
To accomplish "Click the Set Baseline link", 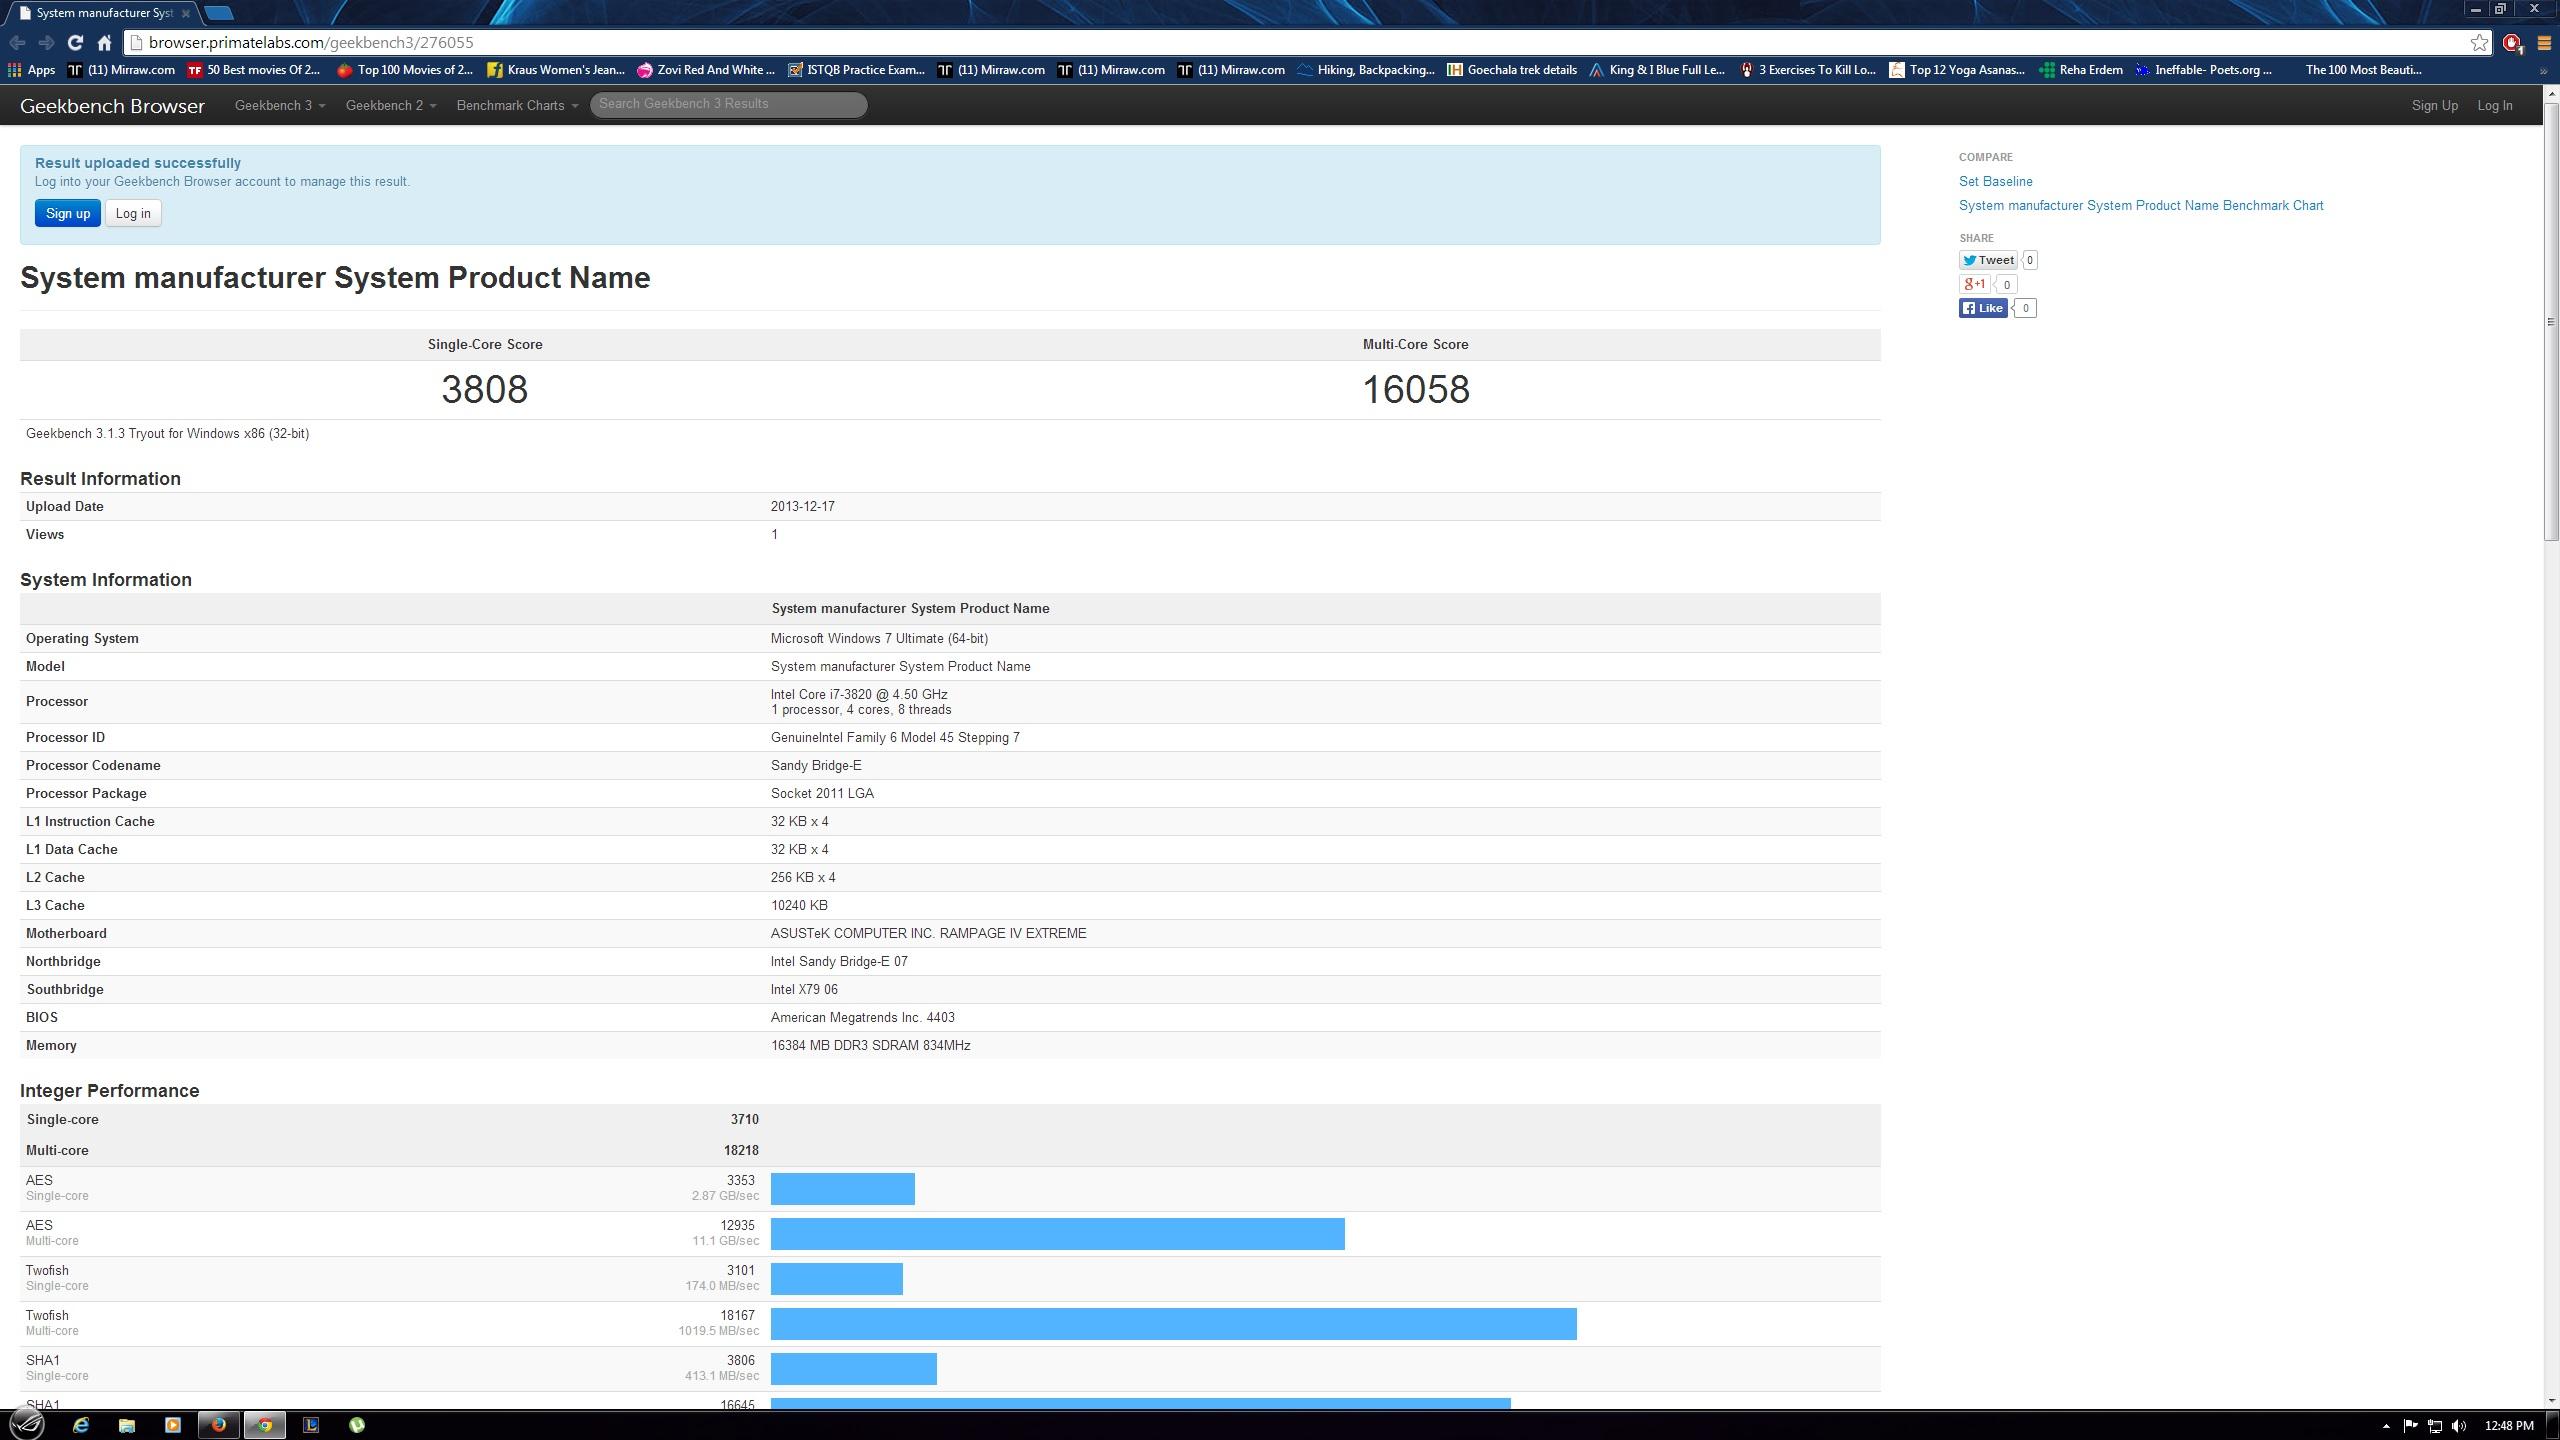I will click(x=1995, y=181).
